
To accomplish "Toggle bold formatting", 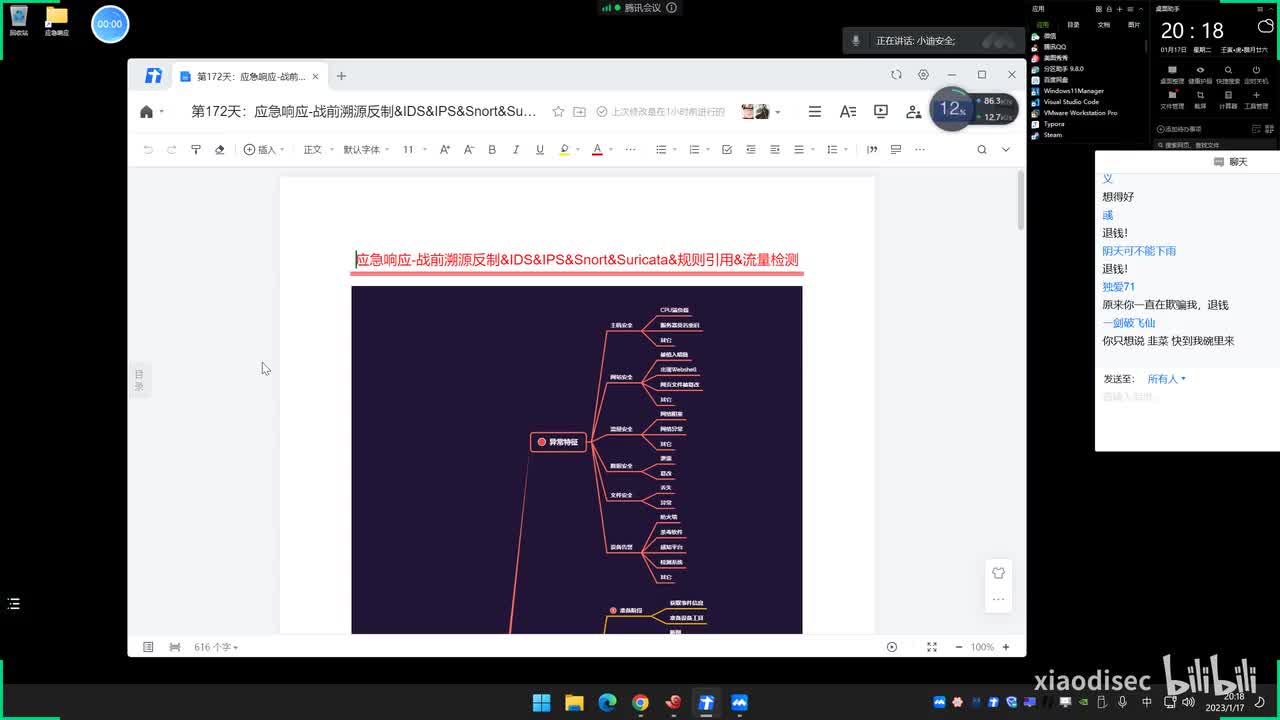I will tap(492, 150).
